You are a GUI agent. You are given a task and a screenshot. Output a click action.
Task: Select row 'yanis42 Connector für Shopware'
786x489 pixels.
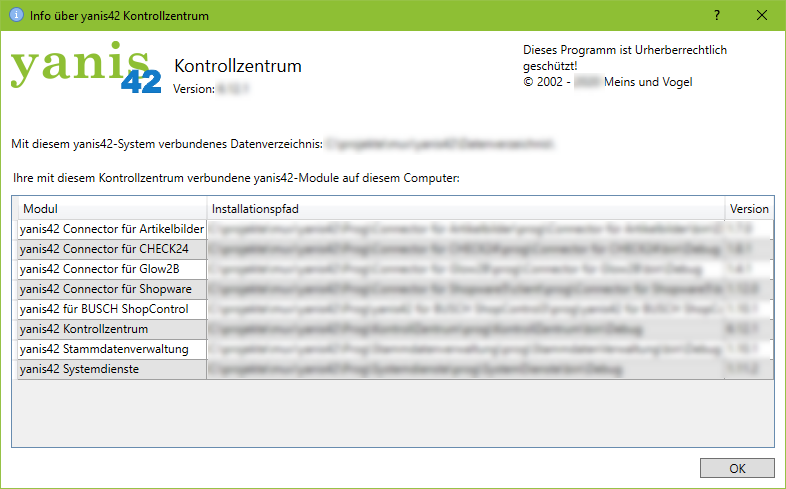click(x=396, y=289)
